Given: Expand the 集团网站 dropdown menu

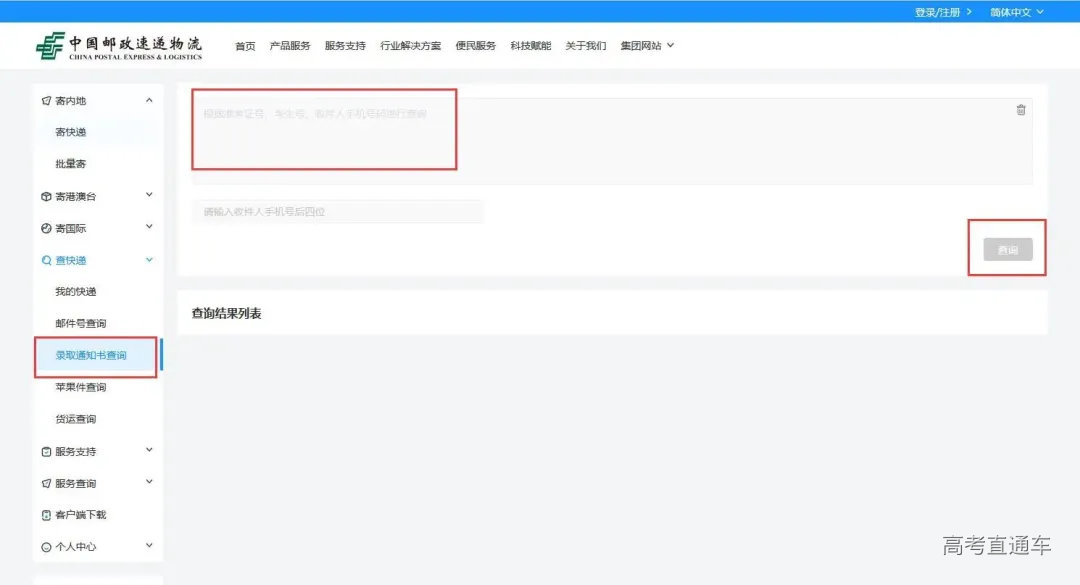Looking at the screenshot, I should [647, 46].
